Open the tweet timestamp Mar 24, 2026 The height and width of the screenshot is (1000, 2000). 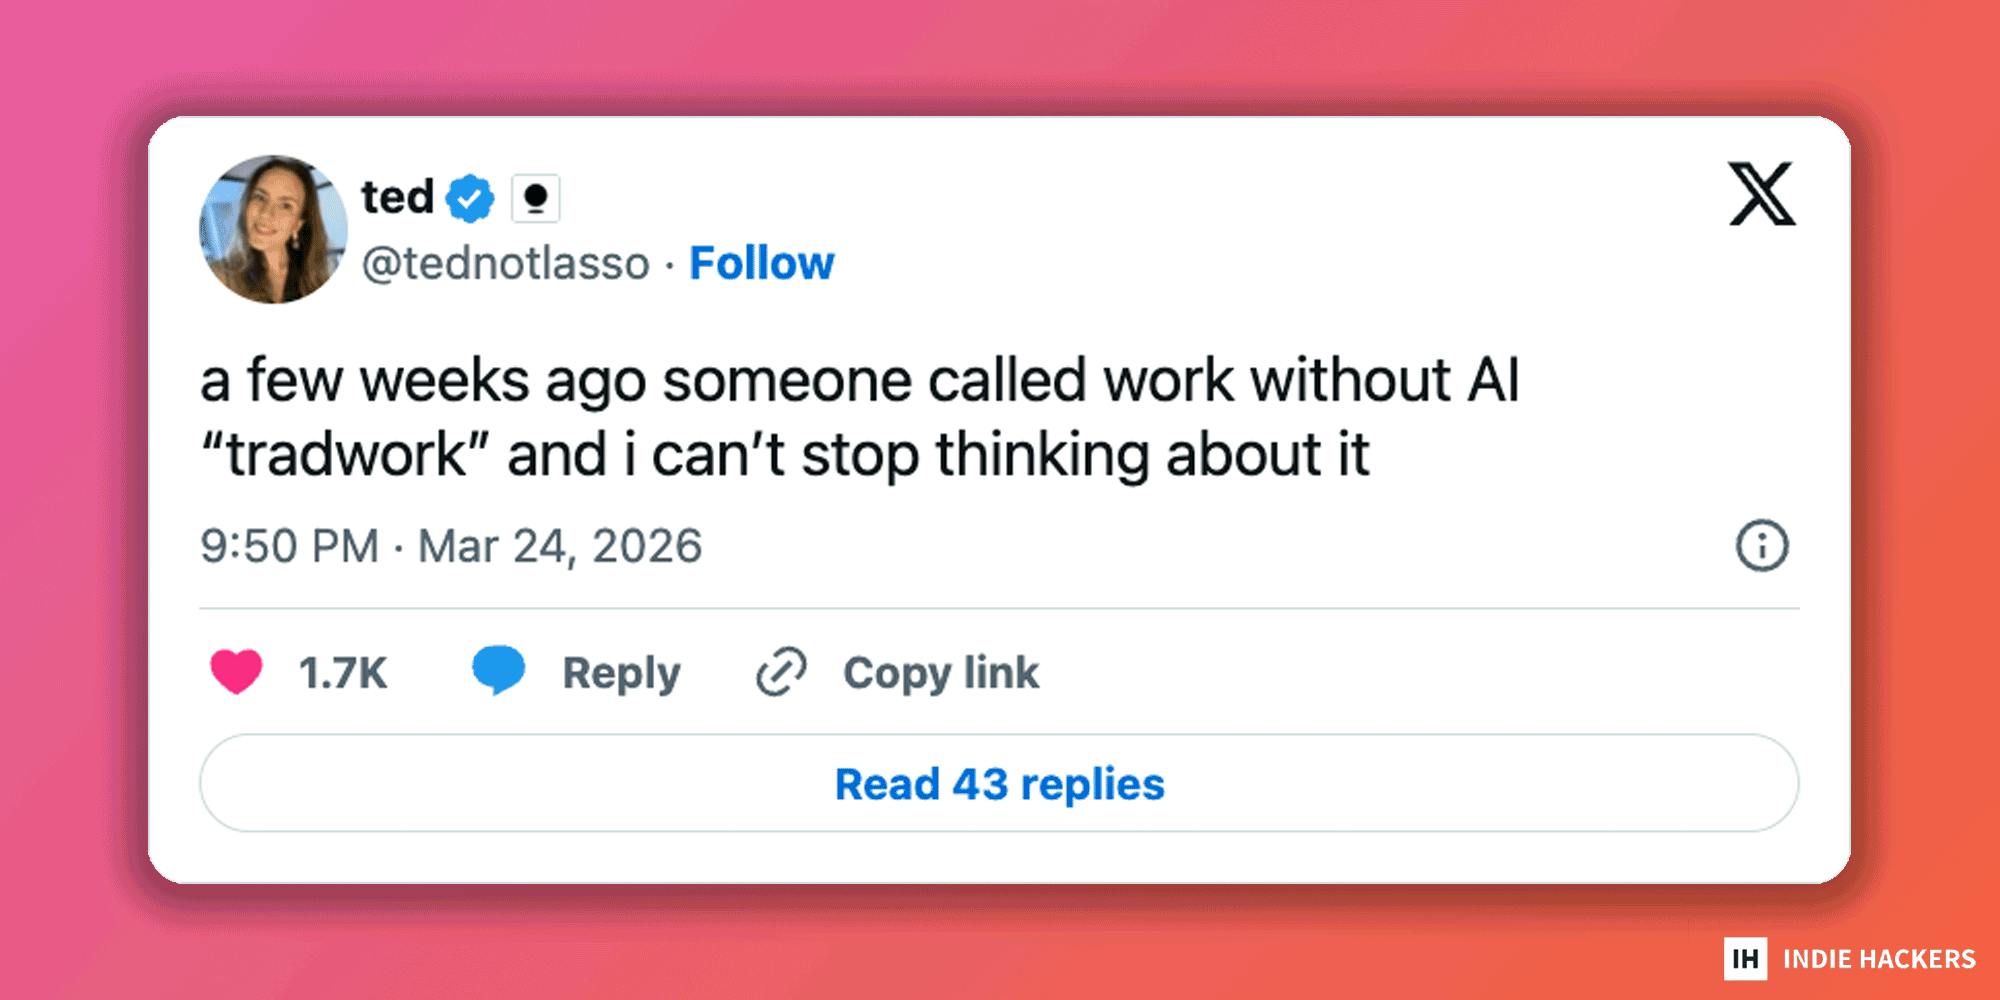click(560, 546)
